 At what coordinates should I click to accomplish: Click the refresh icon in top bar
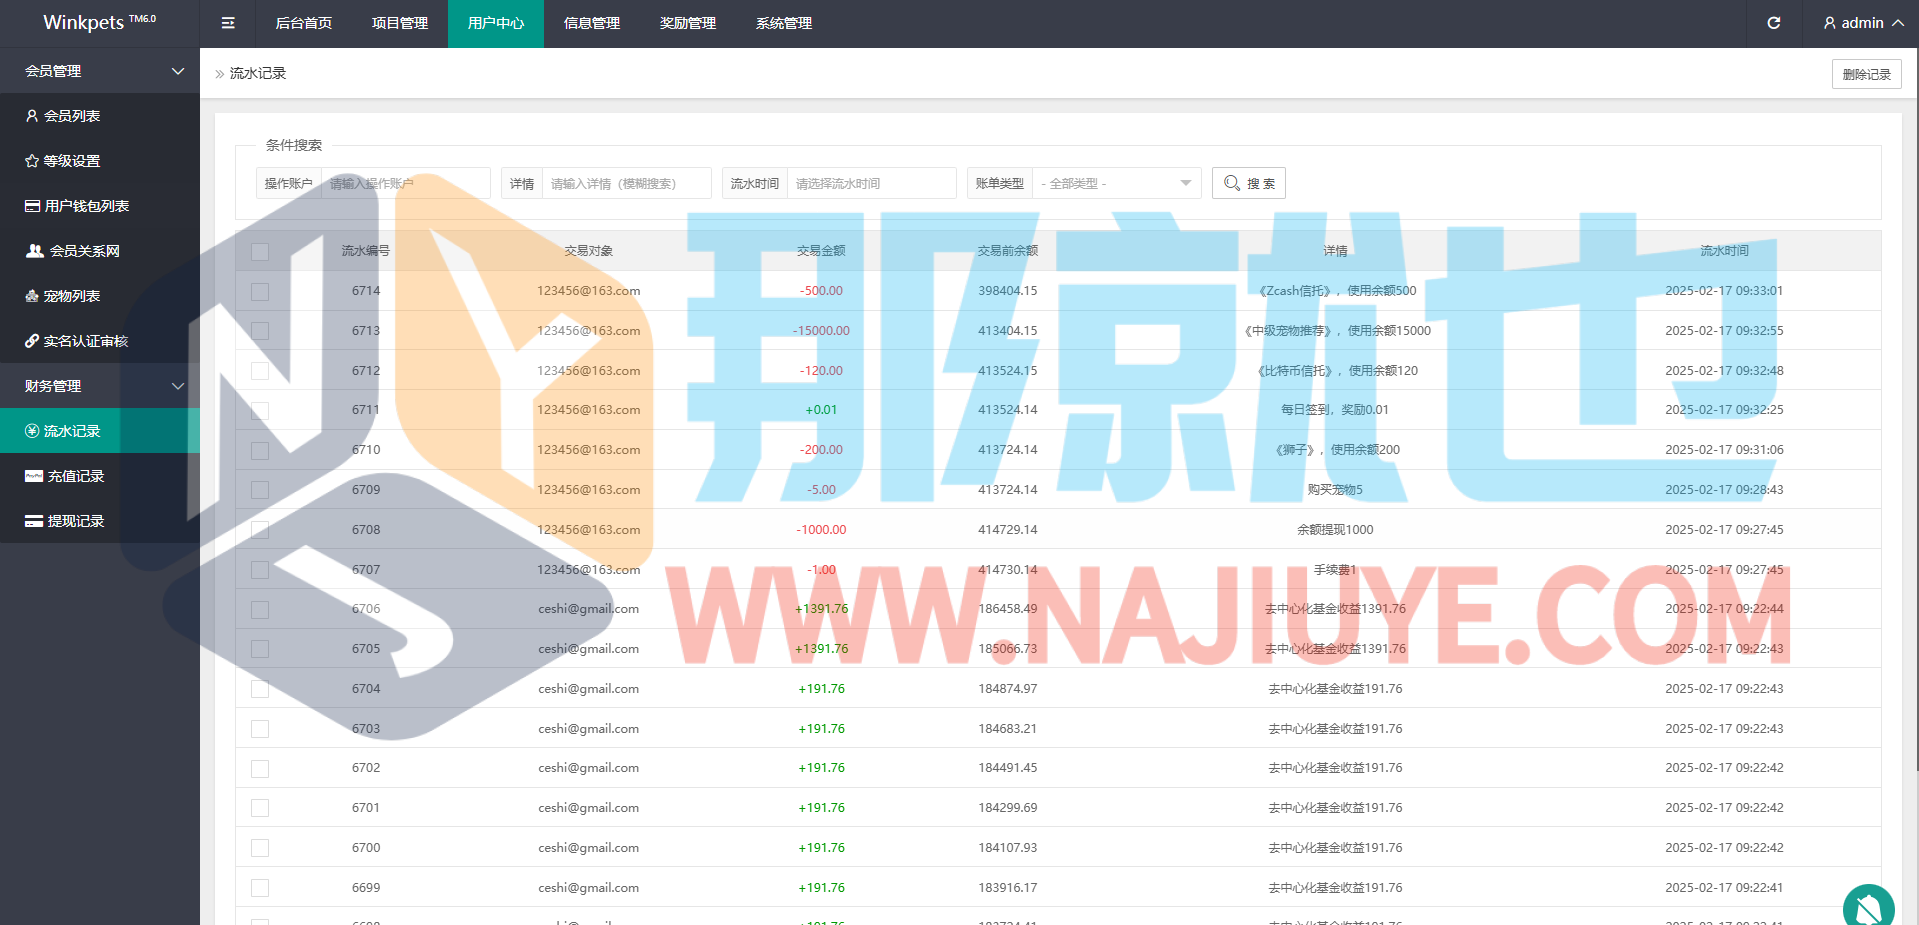point(1773,23)
